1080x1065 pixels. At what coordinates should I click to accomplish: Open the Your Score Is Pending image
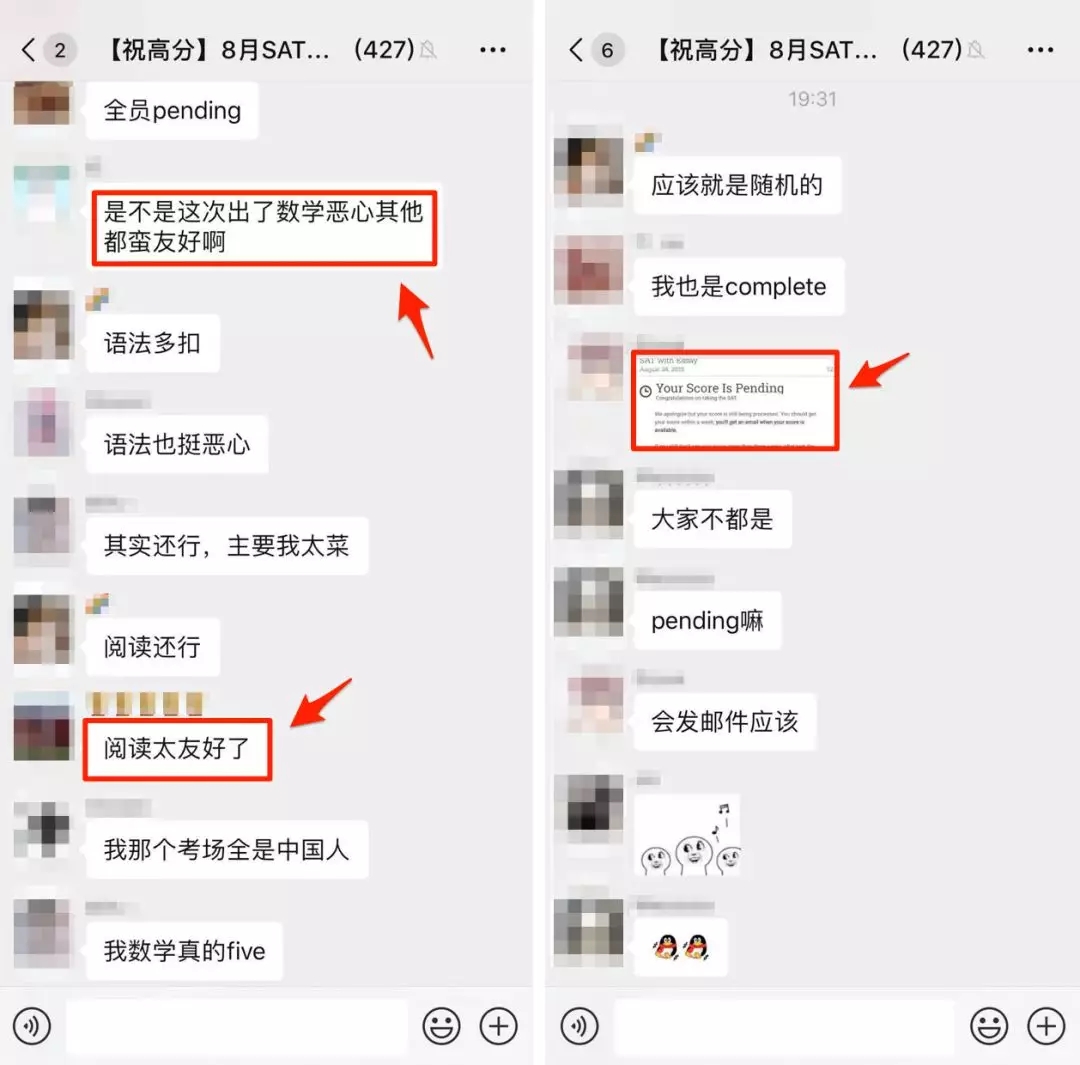click(x=735, y=400)
